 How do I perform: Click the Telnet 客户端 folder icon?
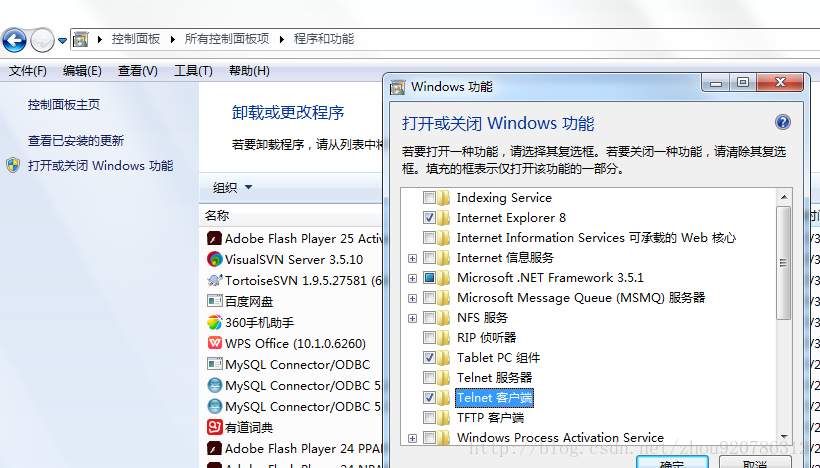point(443,398)
